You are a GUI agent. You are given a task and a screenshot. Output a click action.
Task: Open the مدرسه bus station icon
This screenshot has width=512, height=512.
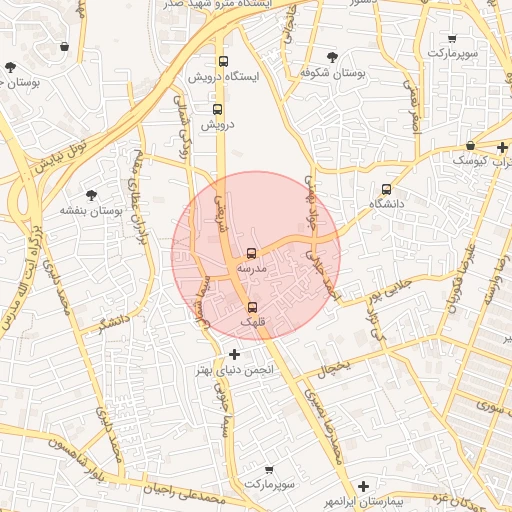(252, 254)
